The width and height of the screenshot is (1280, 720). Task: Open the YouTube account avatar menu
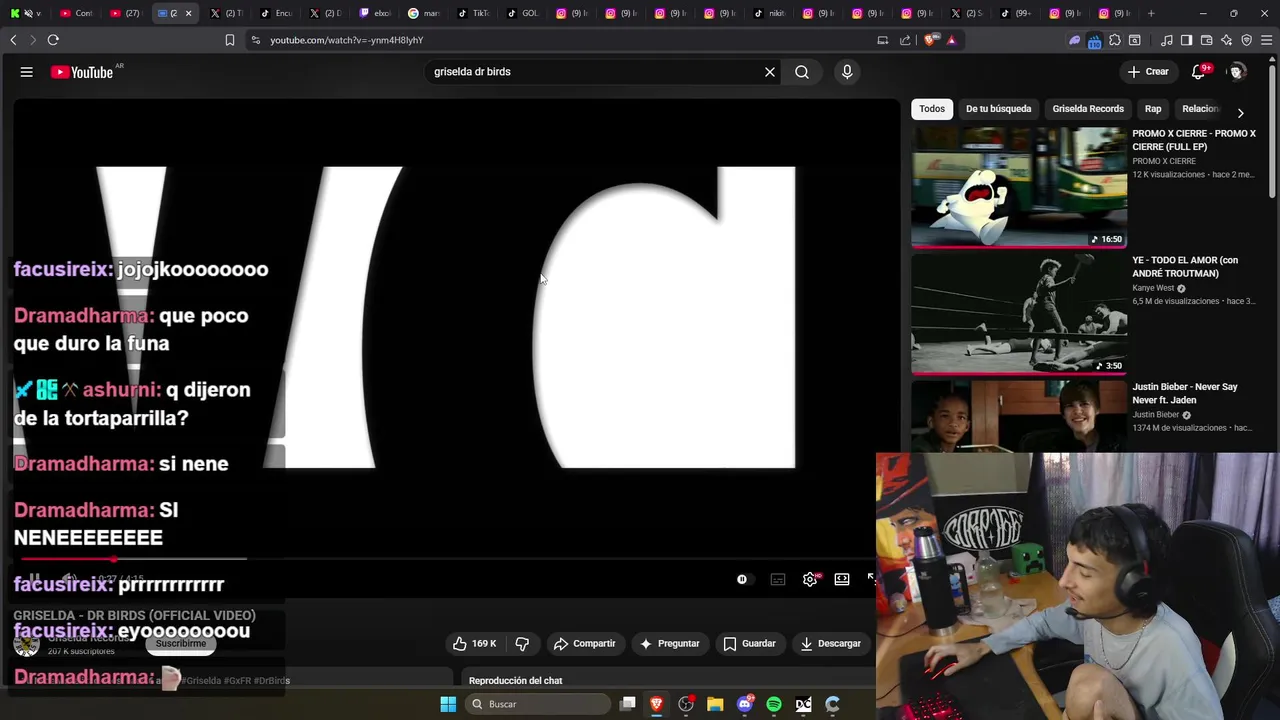[x=1237, y=72]
